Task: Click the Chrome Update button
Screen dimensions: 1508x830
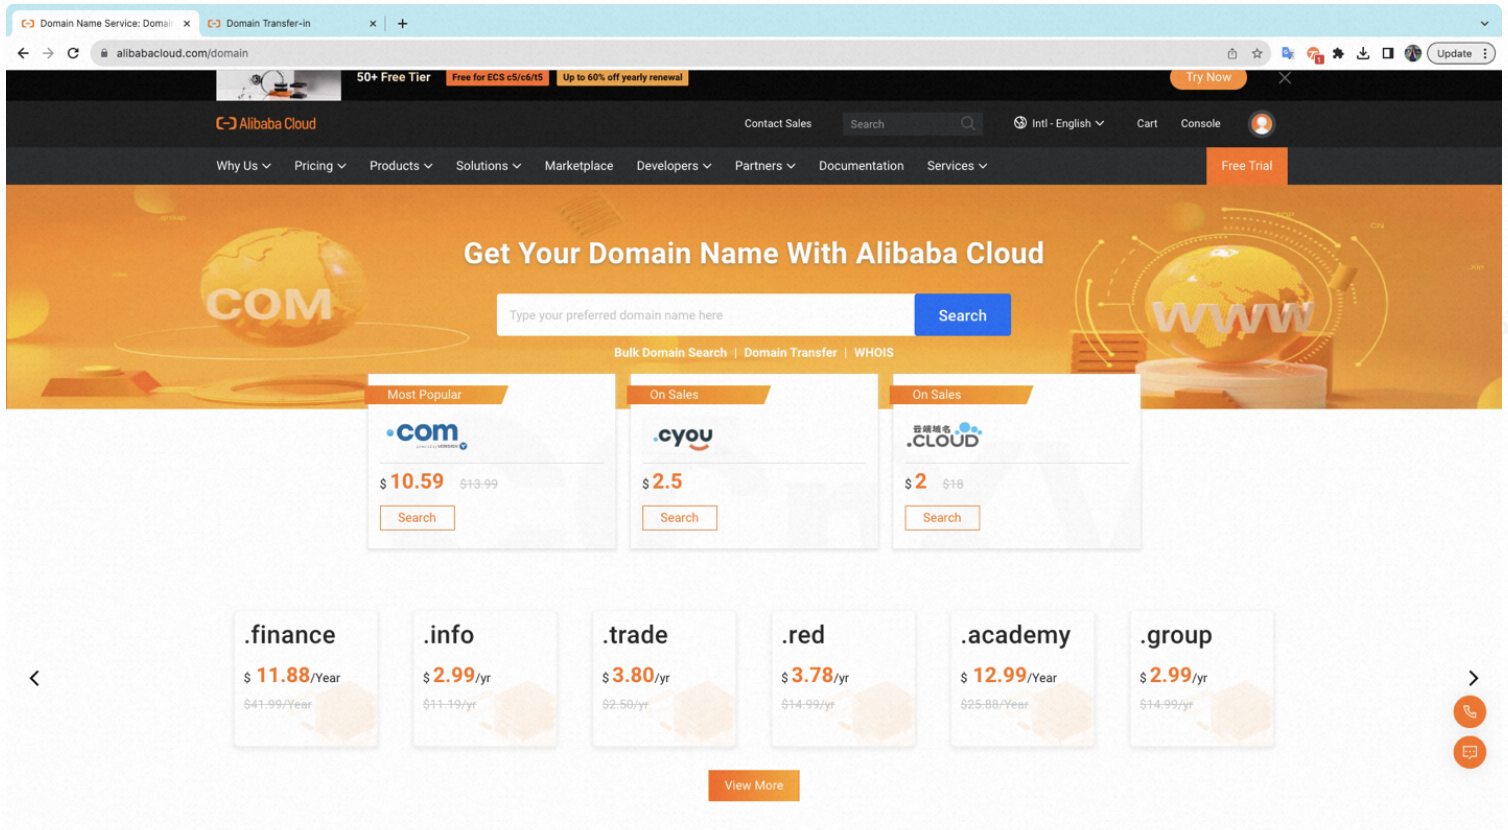Action: pos(1461,53)
